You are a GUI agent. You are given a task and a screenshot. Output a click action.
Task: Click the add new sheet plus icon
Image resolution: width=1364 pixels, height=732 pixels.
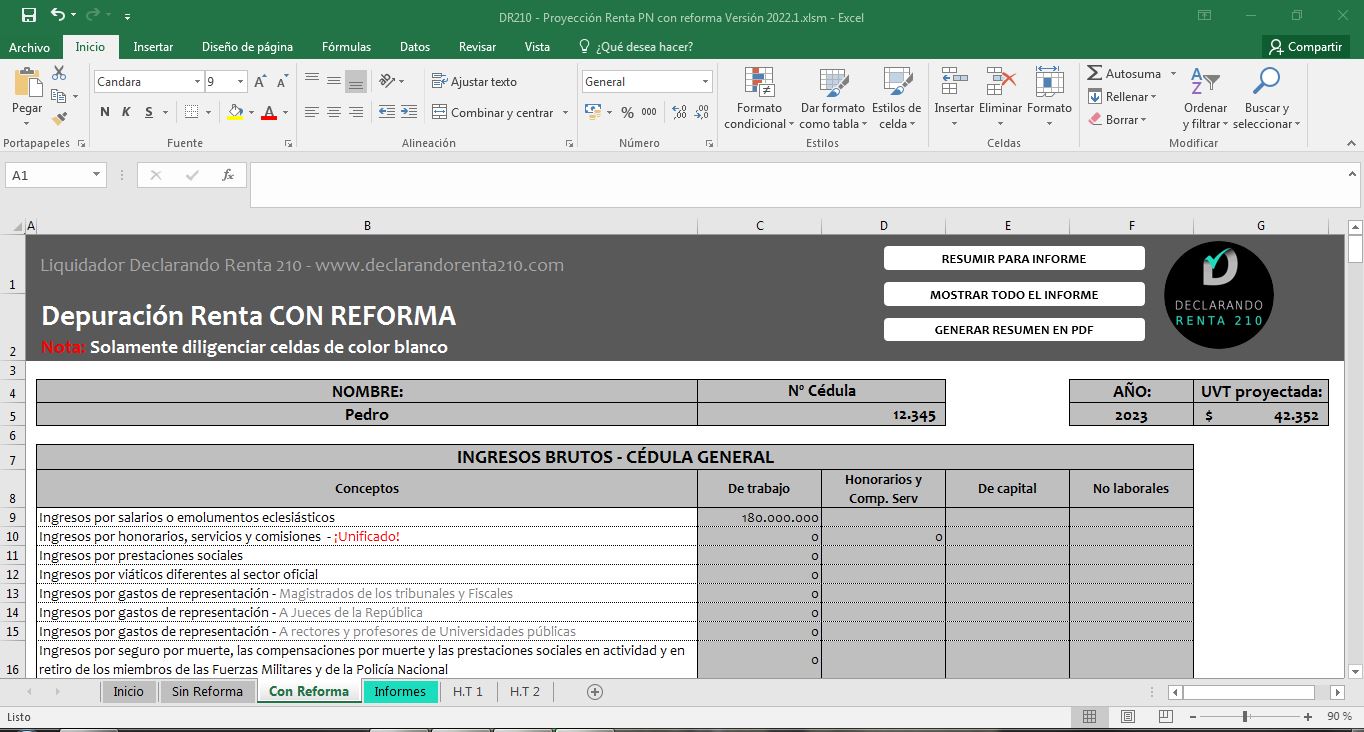pyautogui.click(x=595, y=691)
